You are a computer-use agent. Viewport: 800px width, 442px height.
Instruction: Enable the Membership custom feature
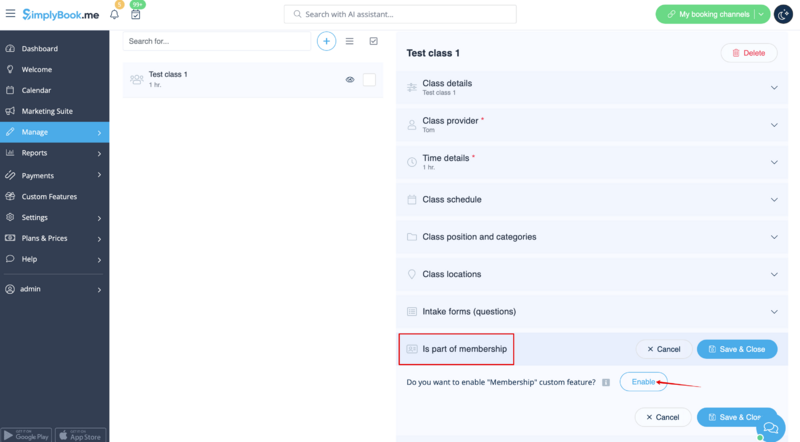643,382
